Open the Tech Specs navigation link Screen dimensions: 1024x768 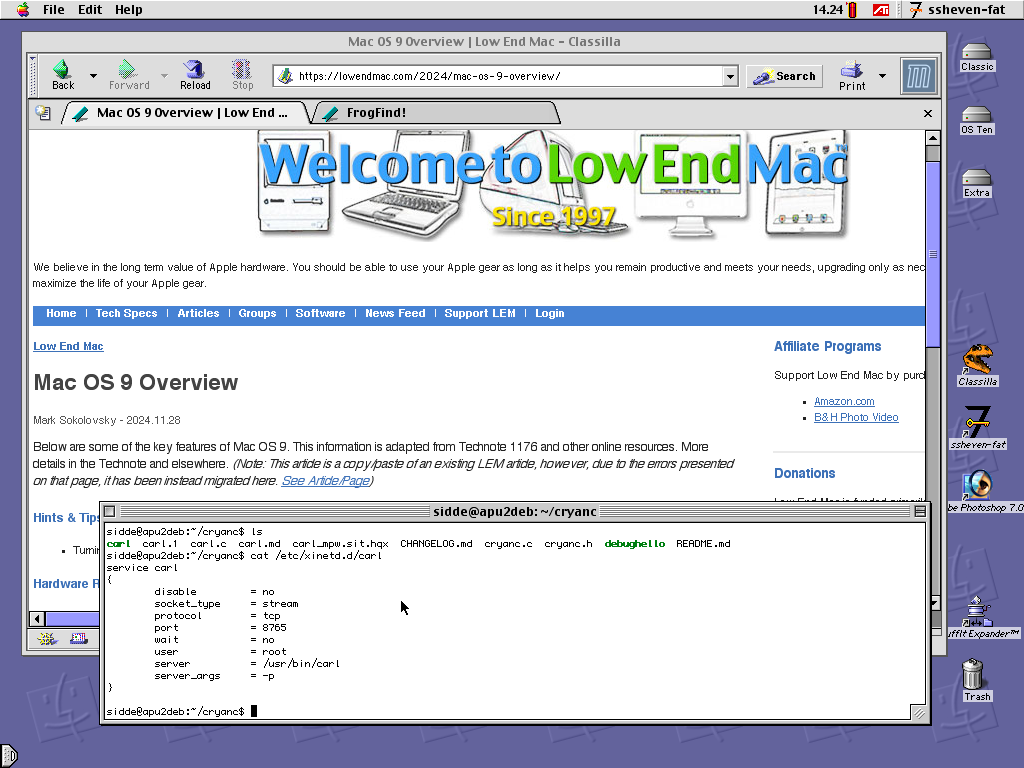pos(127,313)
